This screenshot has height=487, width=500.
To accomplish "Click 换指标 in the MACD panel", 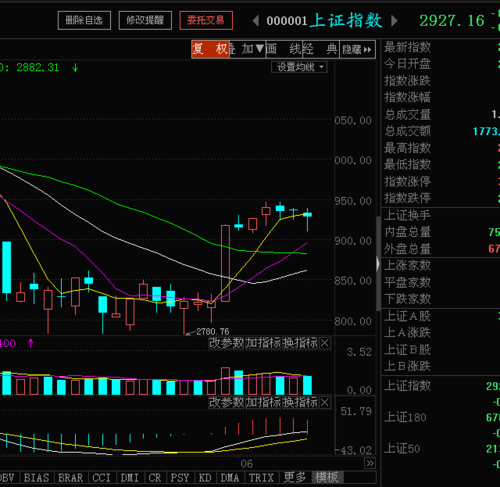I will (300, 403).
